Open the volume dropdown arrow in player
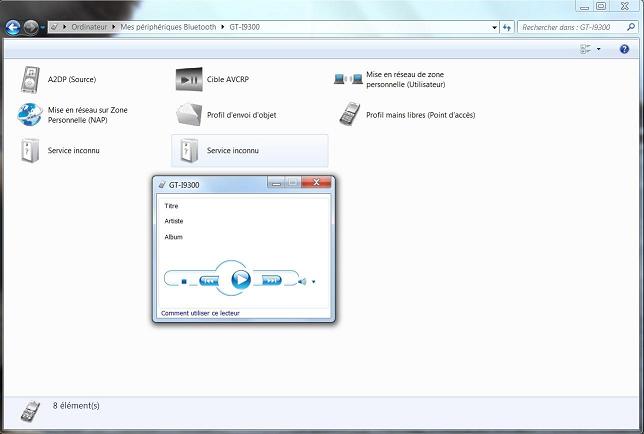Image resolution: width=644 pixels, height=434 pixels. (x=313, y=282)
